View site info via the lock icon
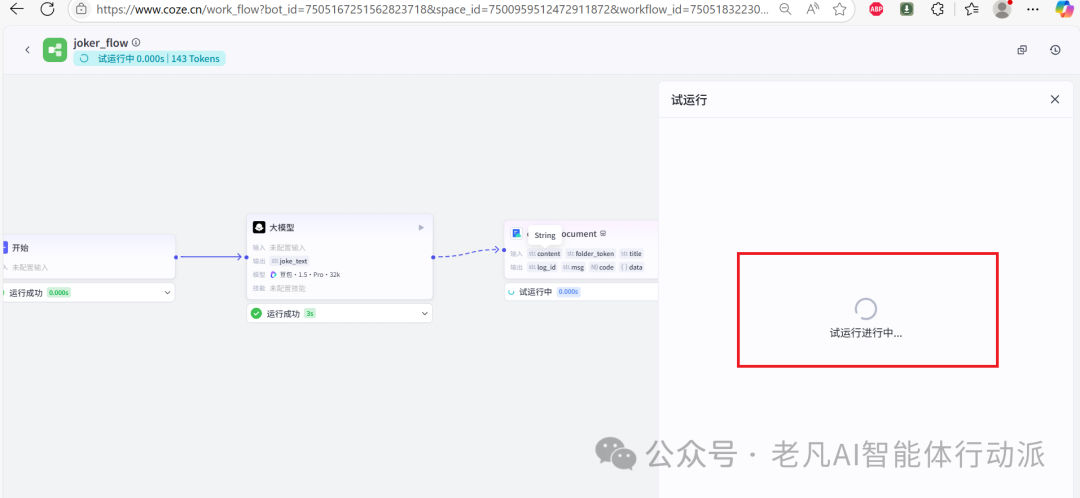The image size is (1080, 498). [81, 9]
